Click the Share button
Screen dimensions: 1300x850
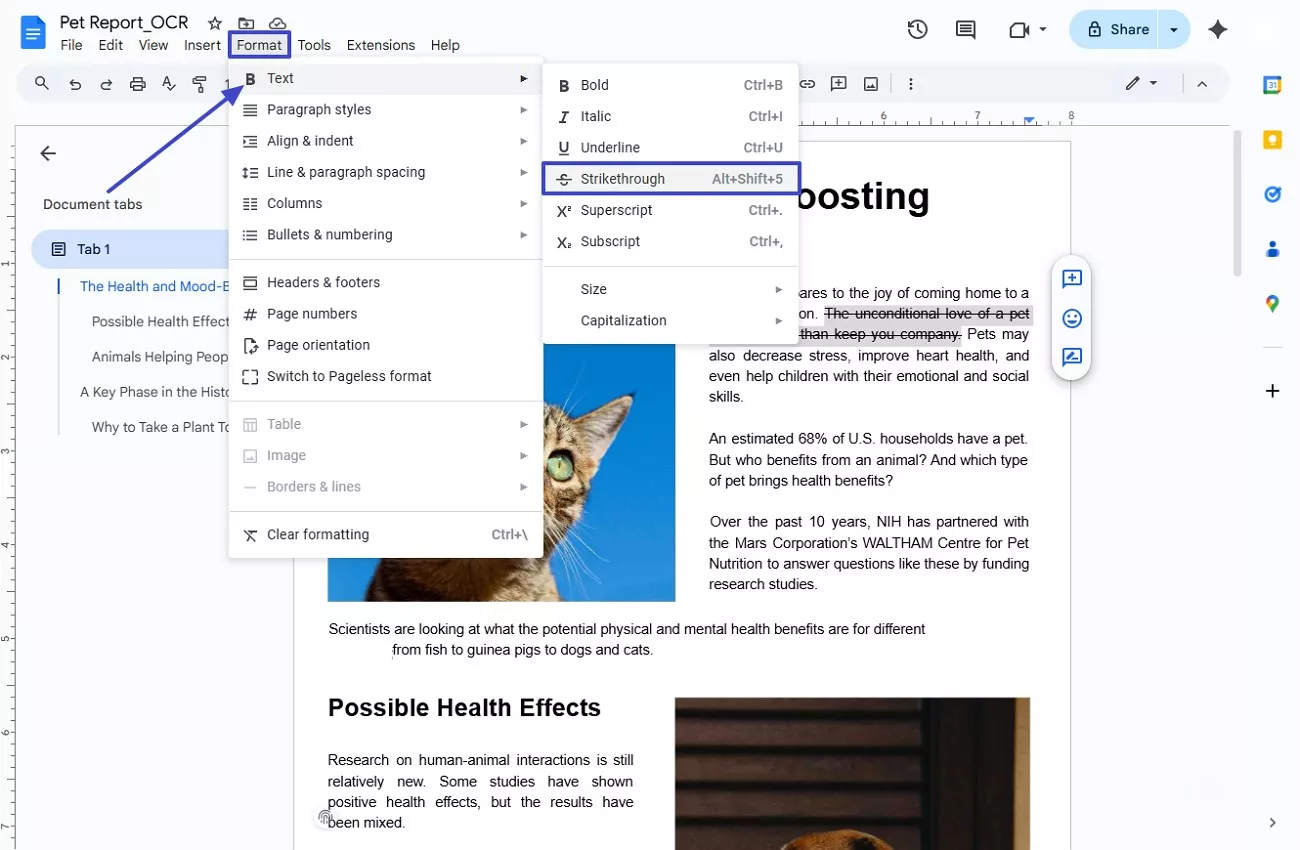click(x=1117, y=29)
